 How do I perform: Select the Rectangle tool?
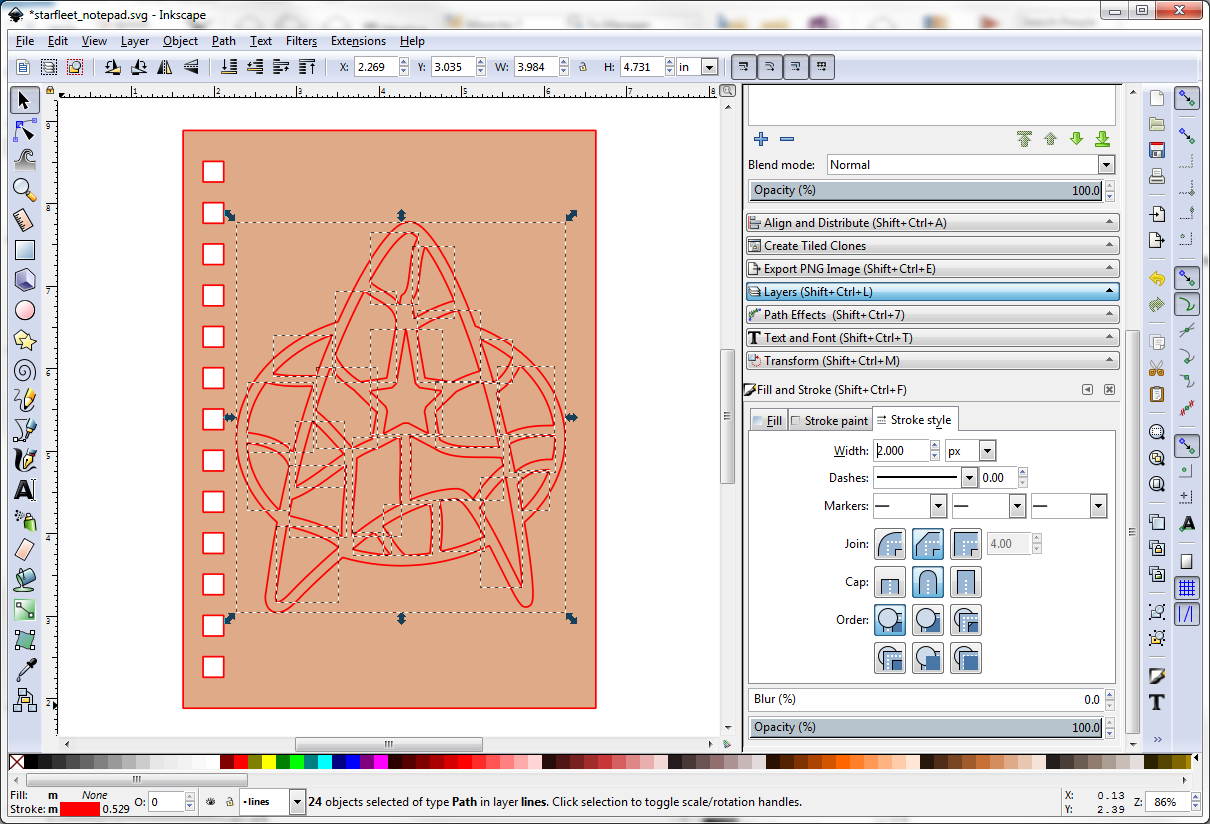point(25,250)
